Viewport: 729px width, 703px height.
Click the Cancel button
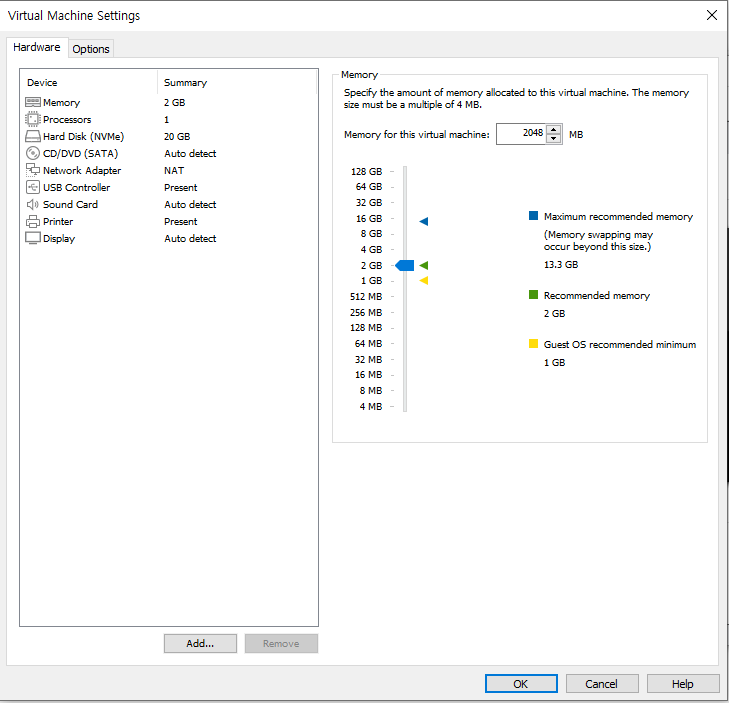pyautogui.click(x=602, y=684)
